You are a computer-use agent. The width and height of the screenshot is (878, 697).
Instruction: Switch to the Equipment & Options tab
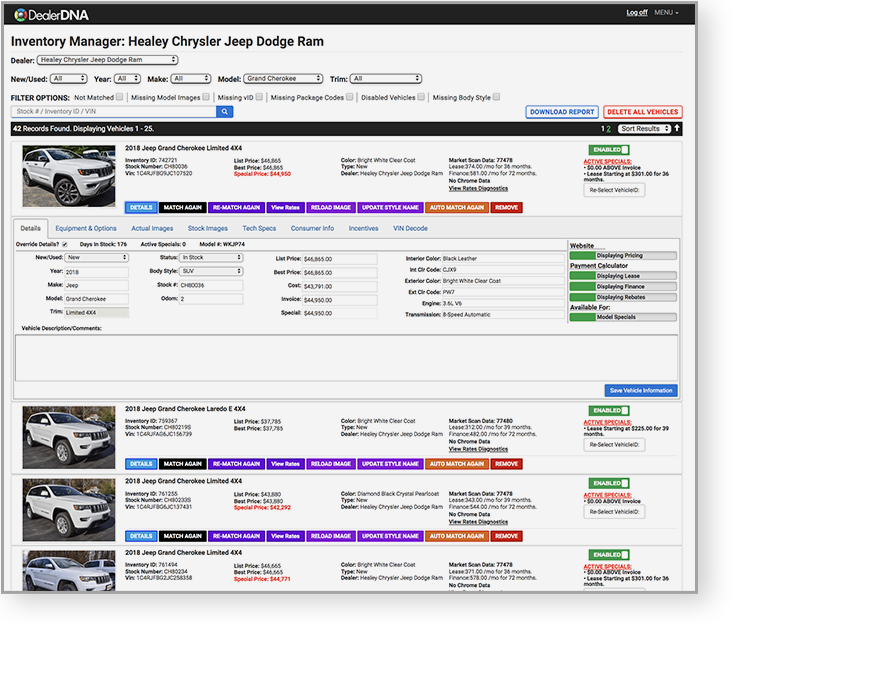tap(86, 228)
